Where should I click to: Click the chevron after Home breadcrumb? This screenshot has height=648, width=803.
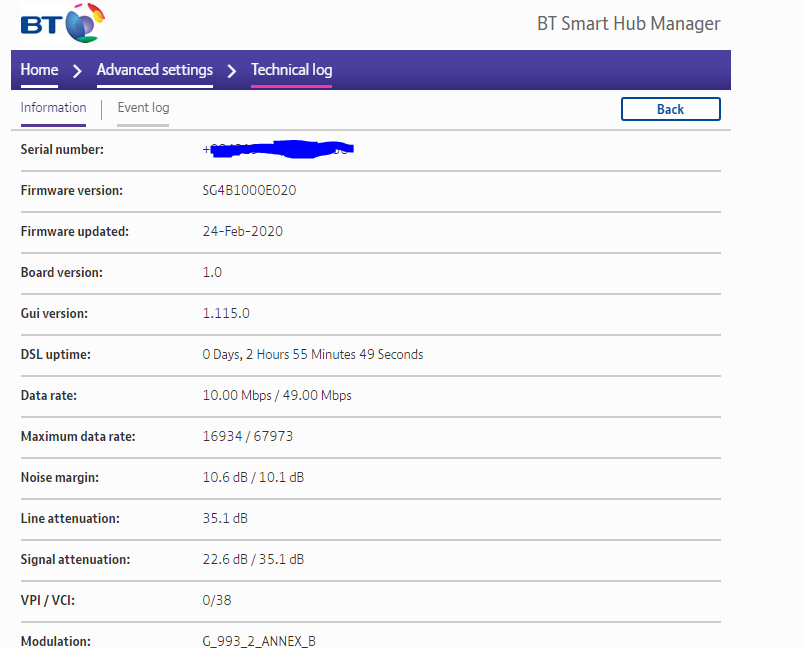(x=77, y=70)
